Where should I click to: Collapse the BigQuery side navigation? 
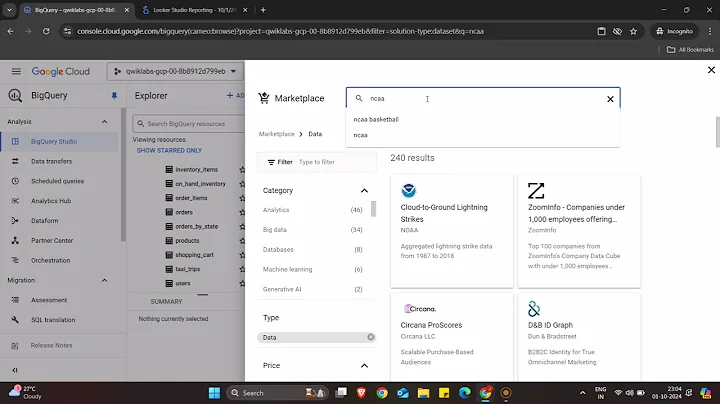click(x=15, y=370)
